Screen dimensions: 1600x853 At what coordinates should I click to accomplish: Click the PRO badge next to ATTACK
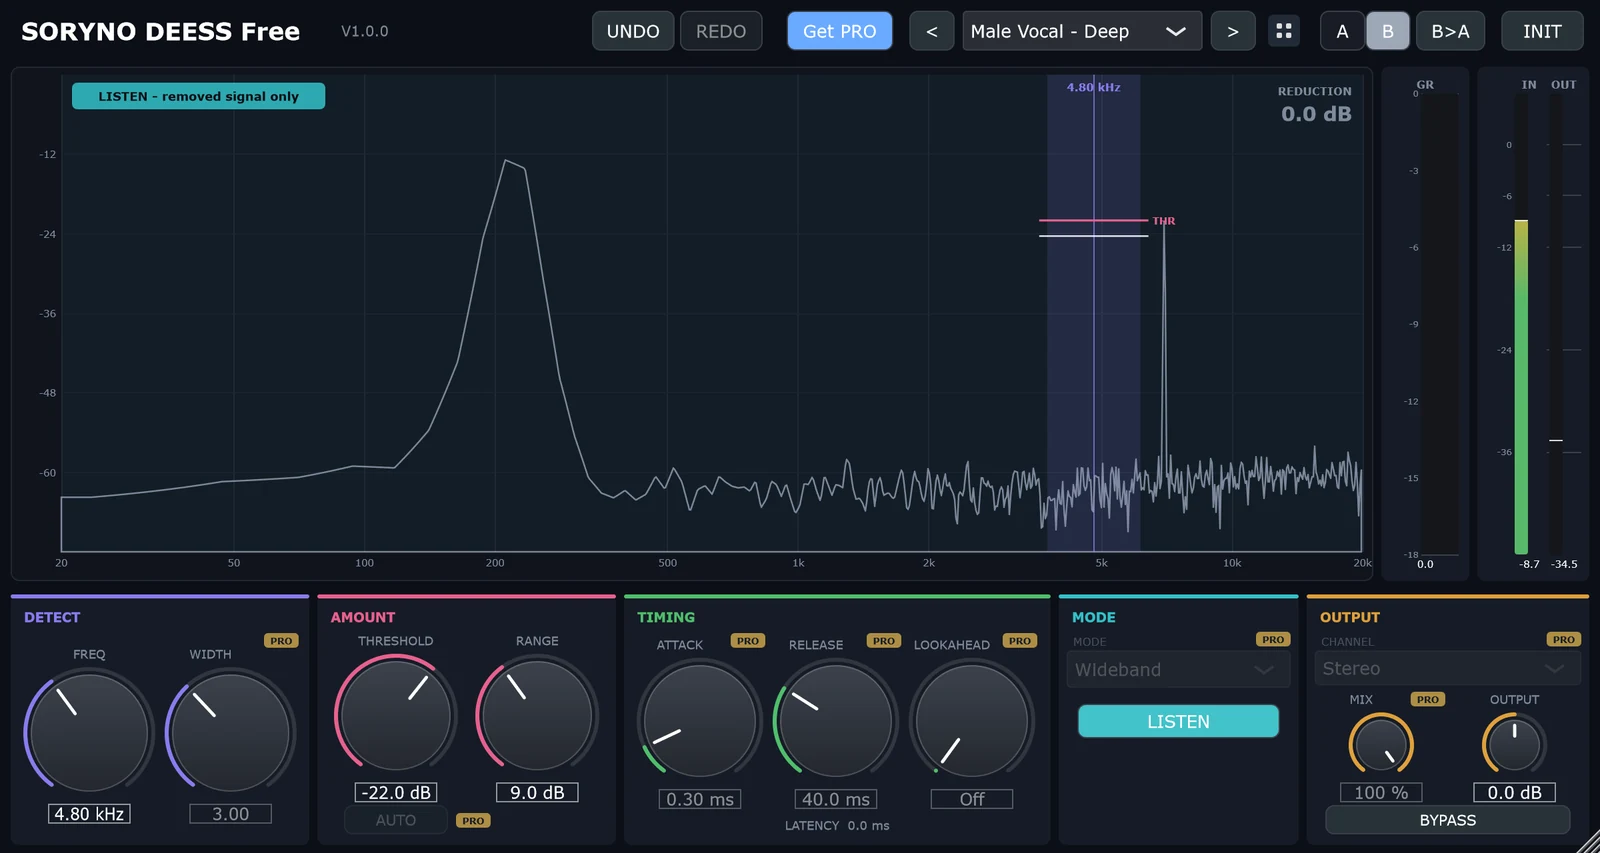tap(748, 641)
